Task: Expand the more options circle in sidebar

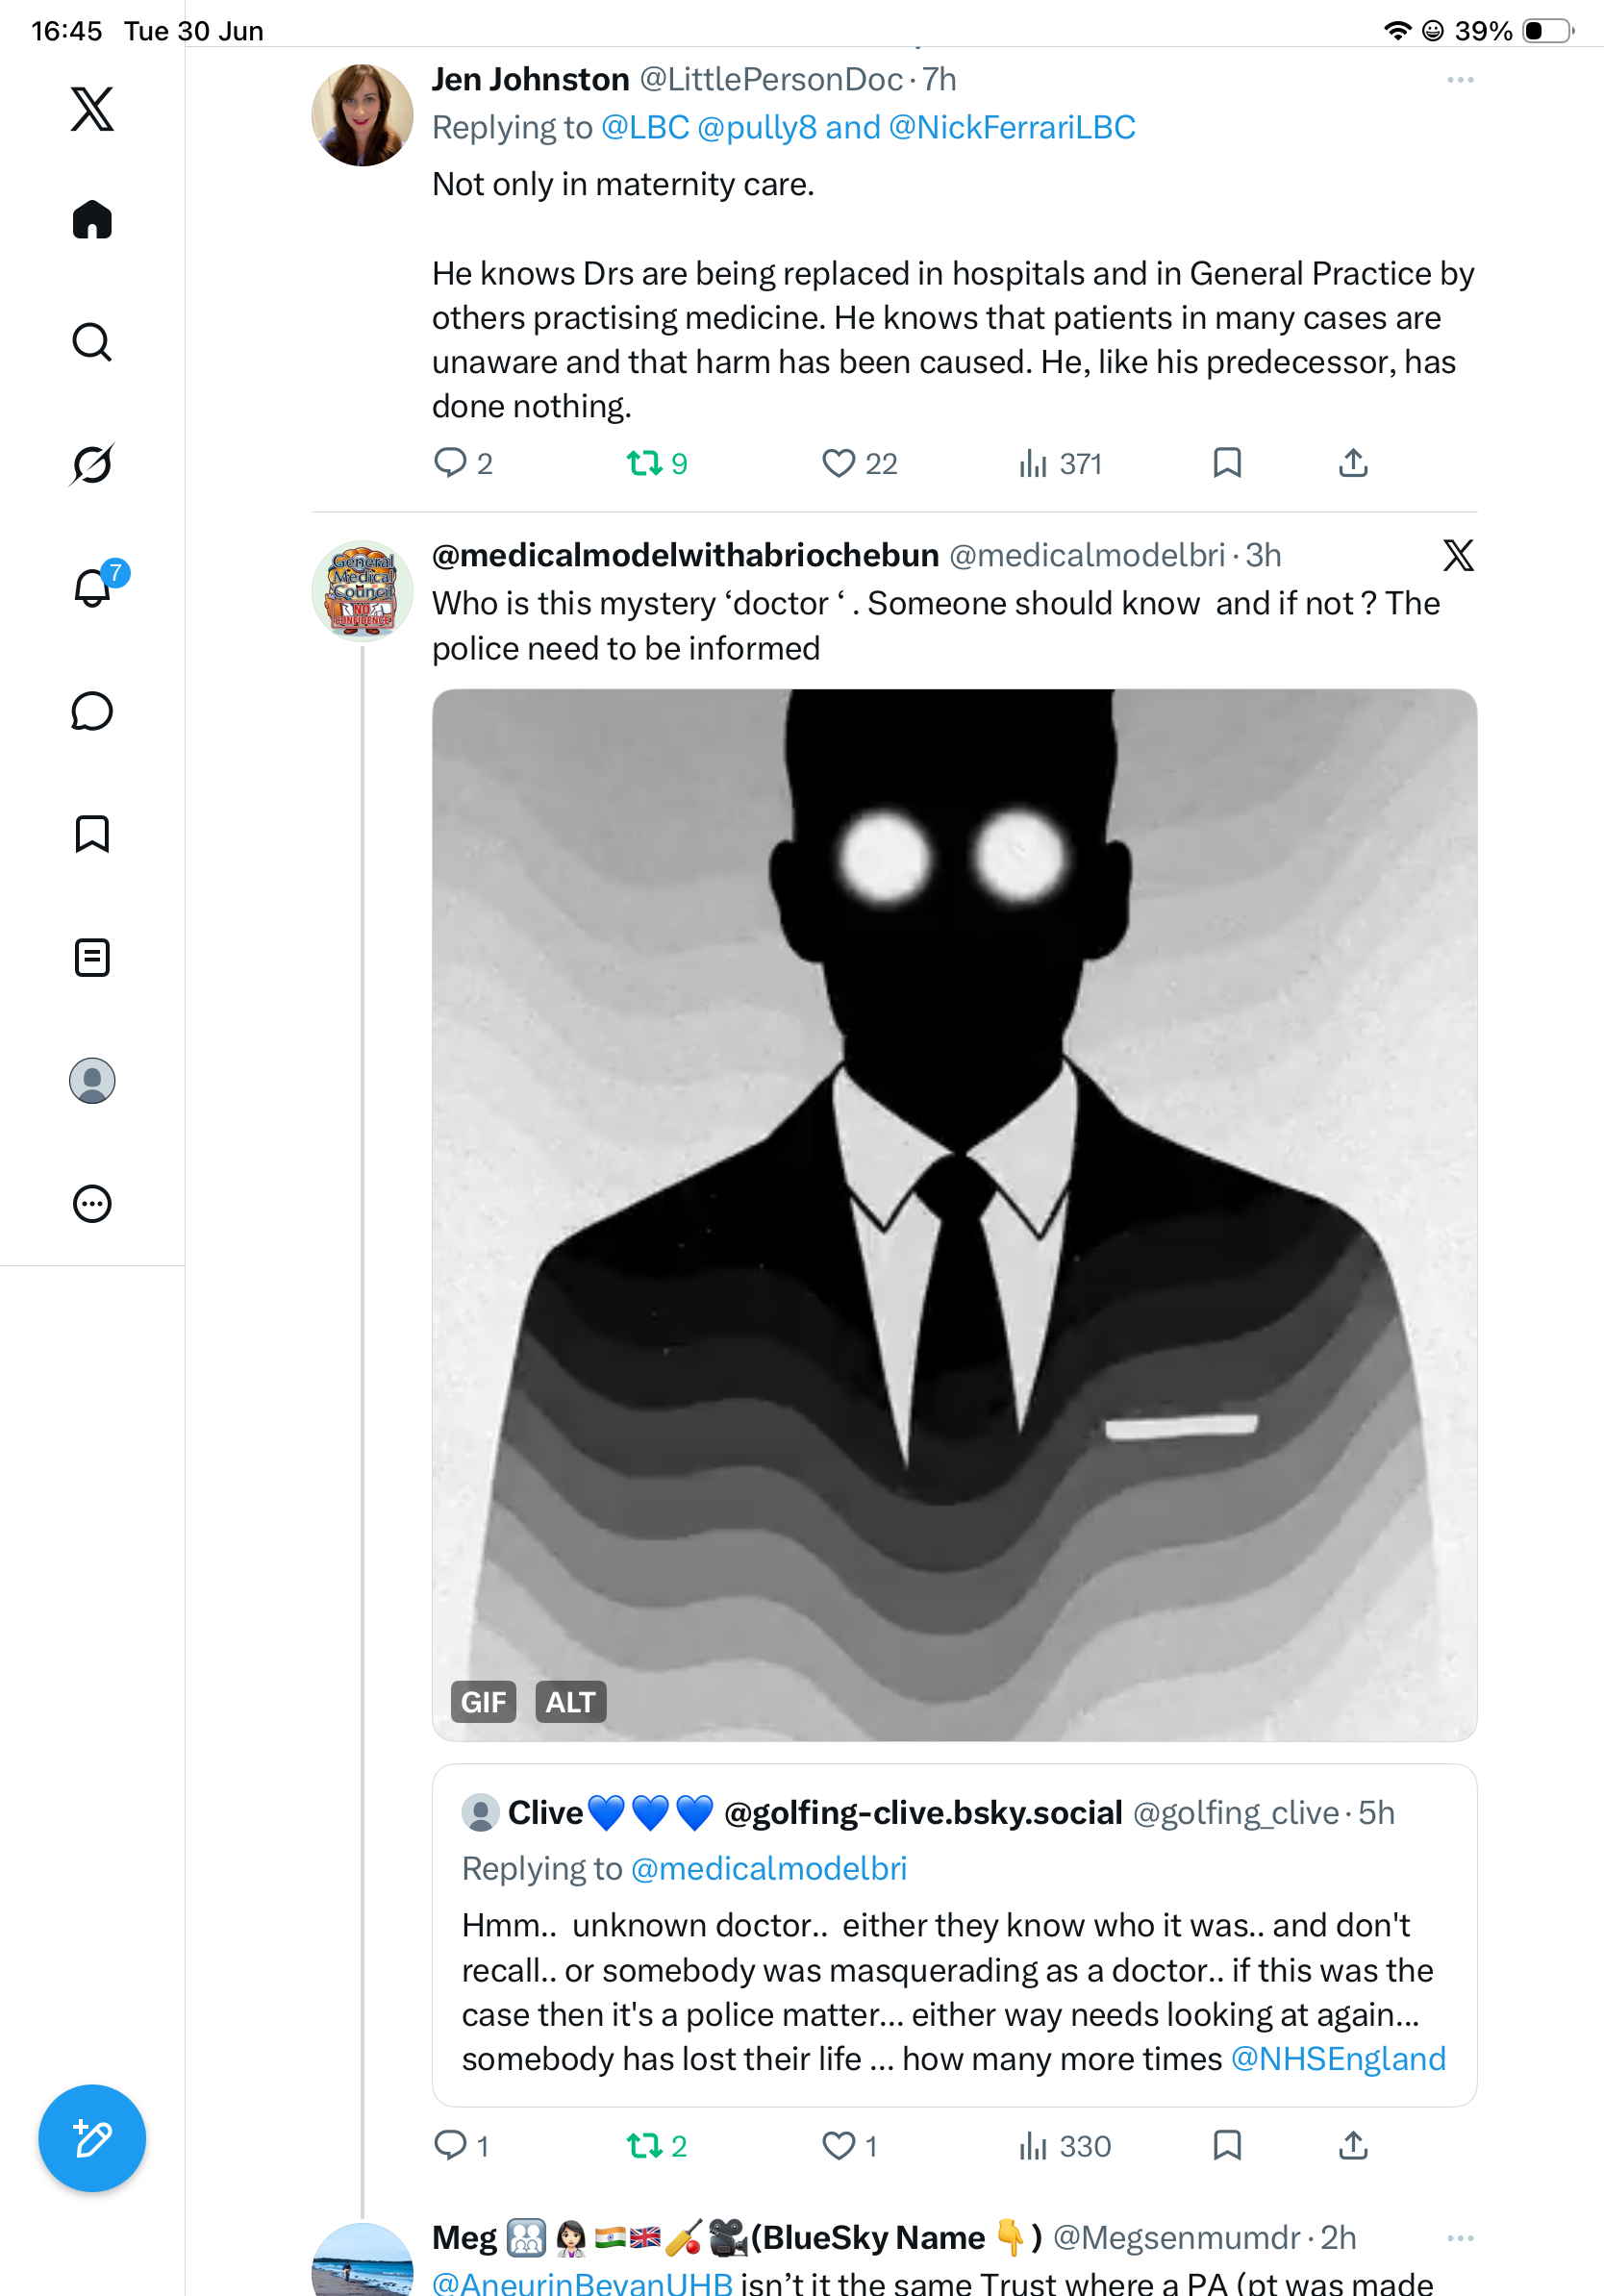Action: tap(92, 1203)
